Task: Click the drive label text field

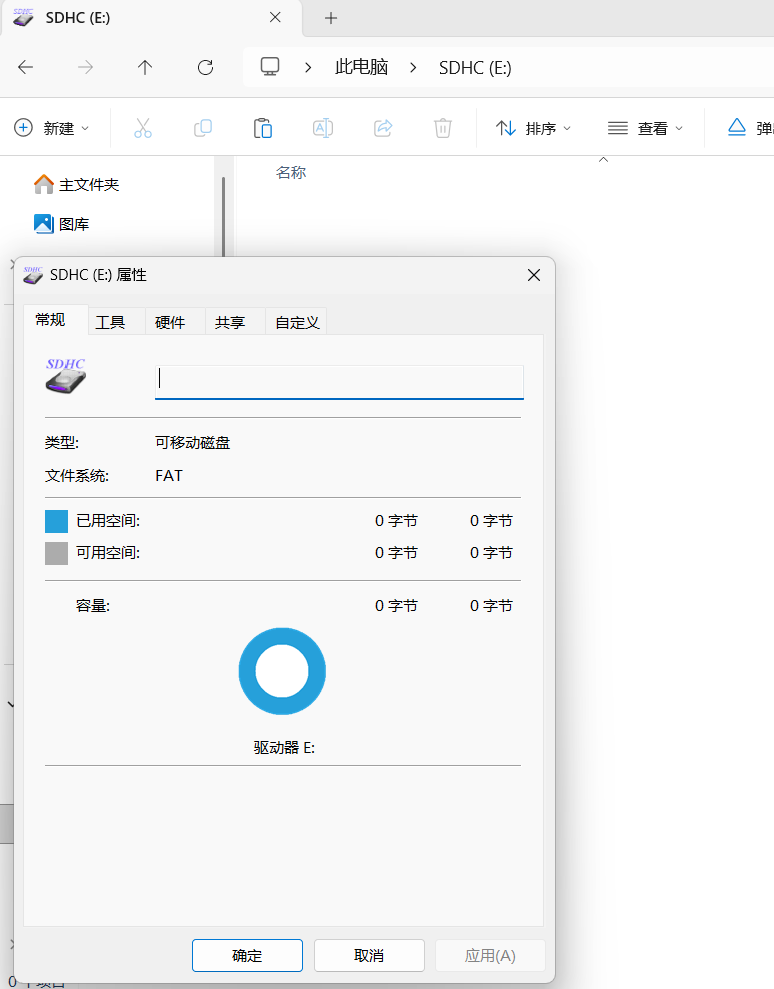Action: tap(339, 380)
